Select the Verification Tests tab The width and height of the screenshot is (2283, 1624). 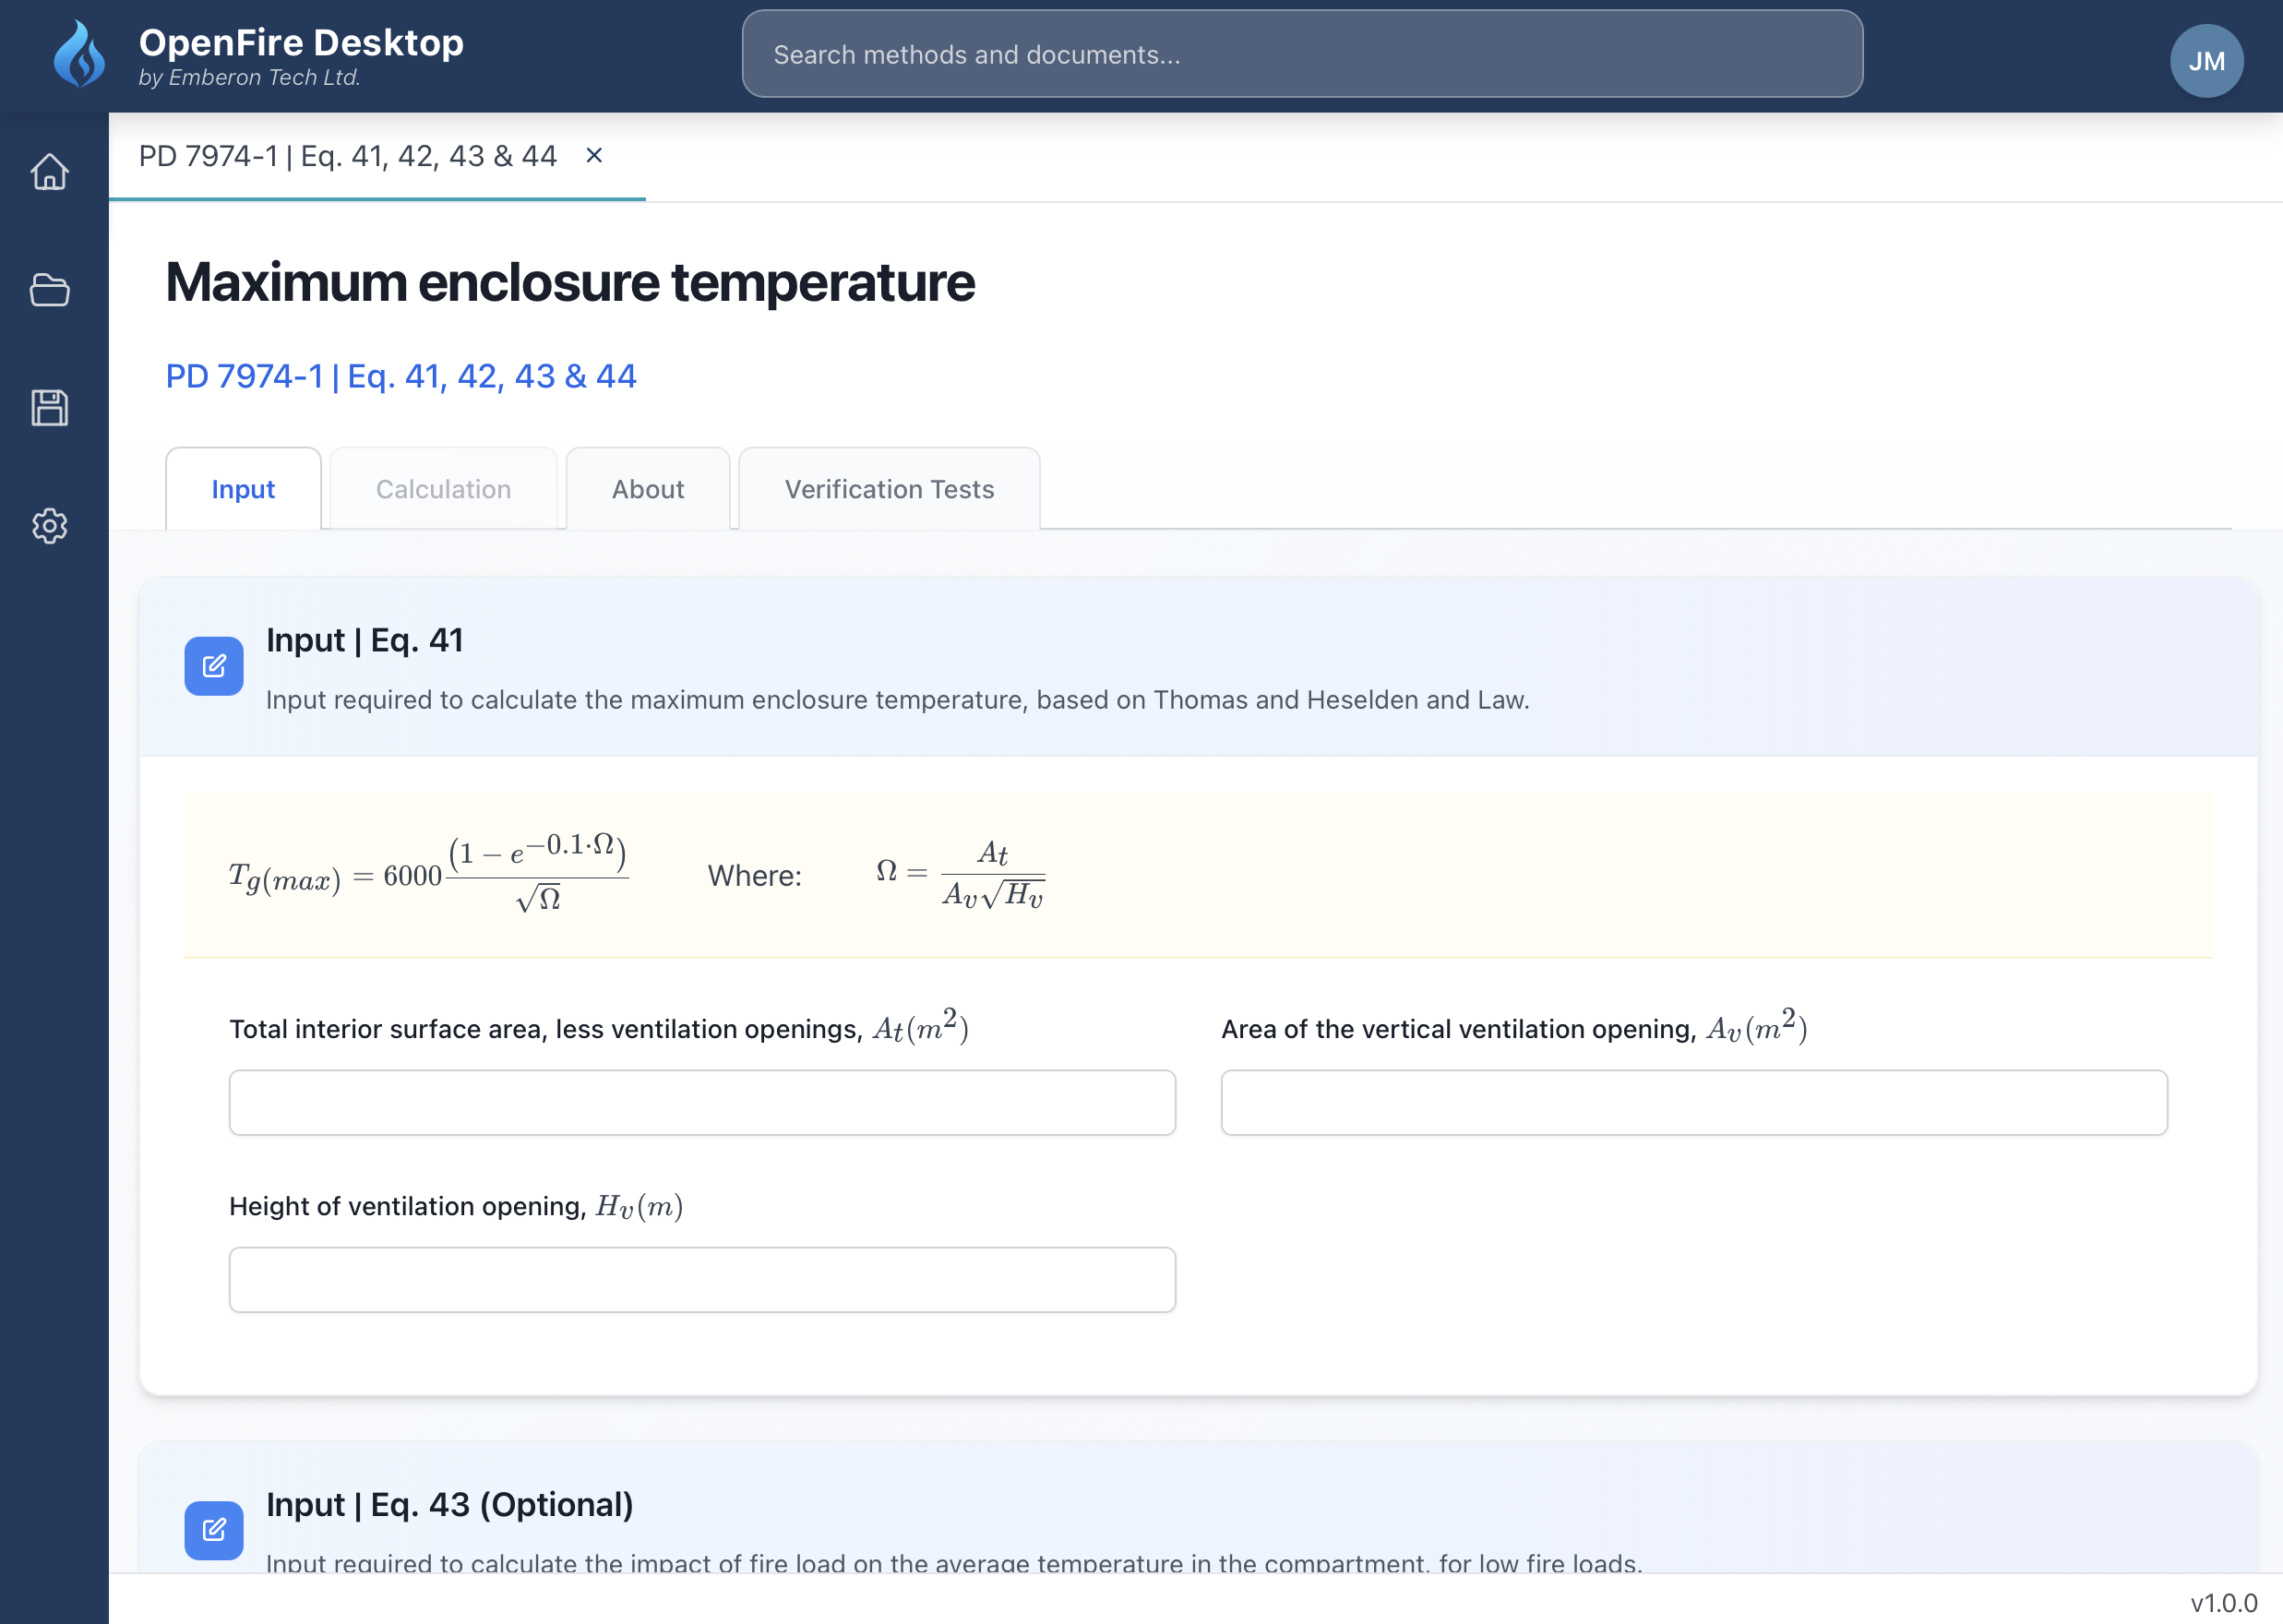coord(888,489)
